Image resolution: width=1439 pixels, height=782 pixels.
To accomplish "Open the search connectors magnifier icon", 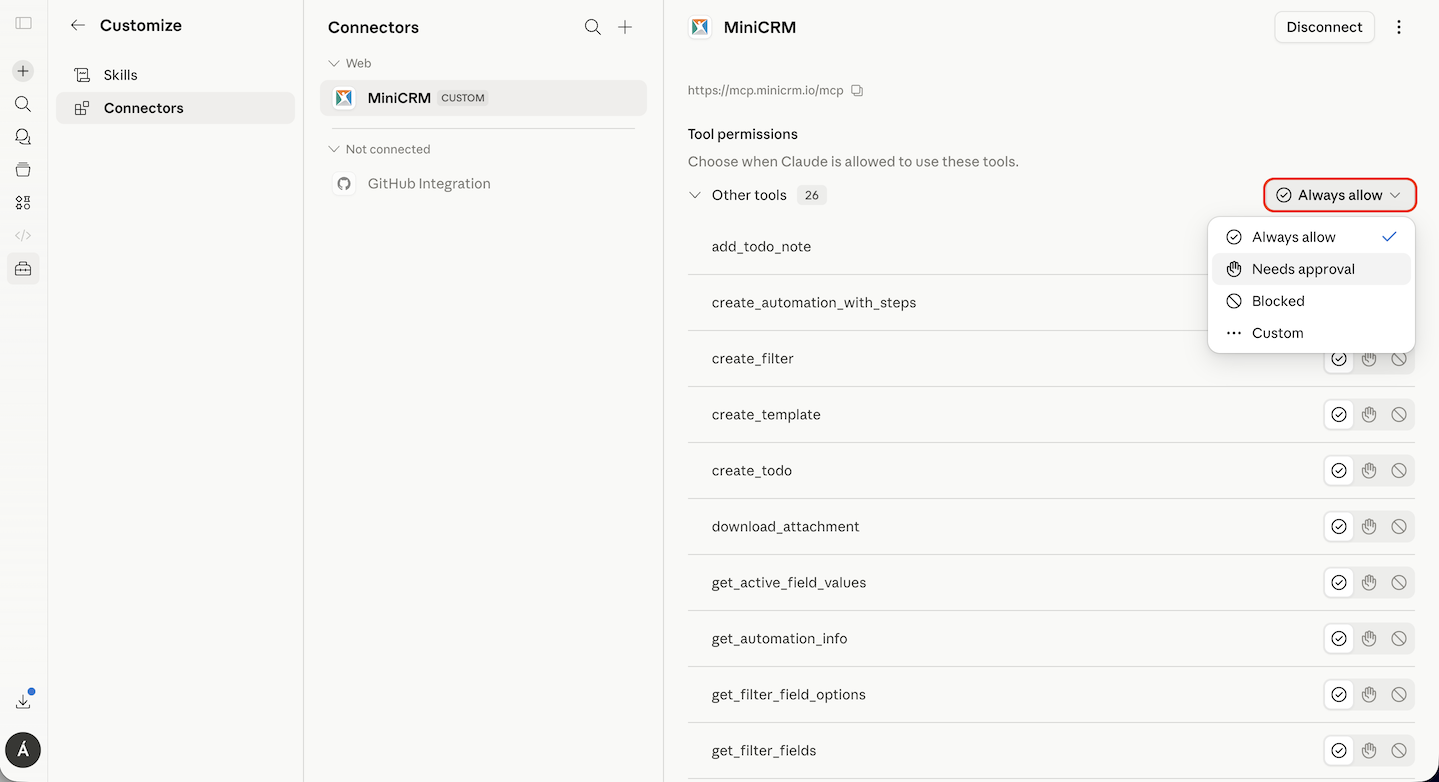I will click(x=593, y=27).
